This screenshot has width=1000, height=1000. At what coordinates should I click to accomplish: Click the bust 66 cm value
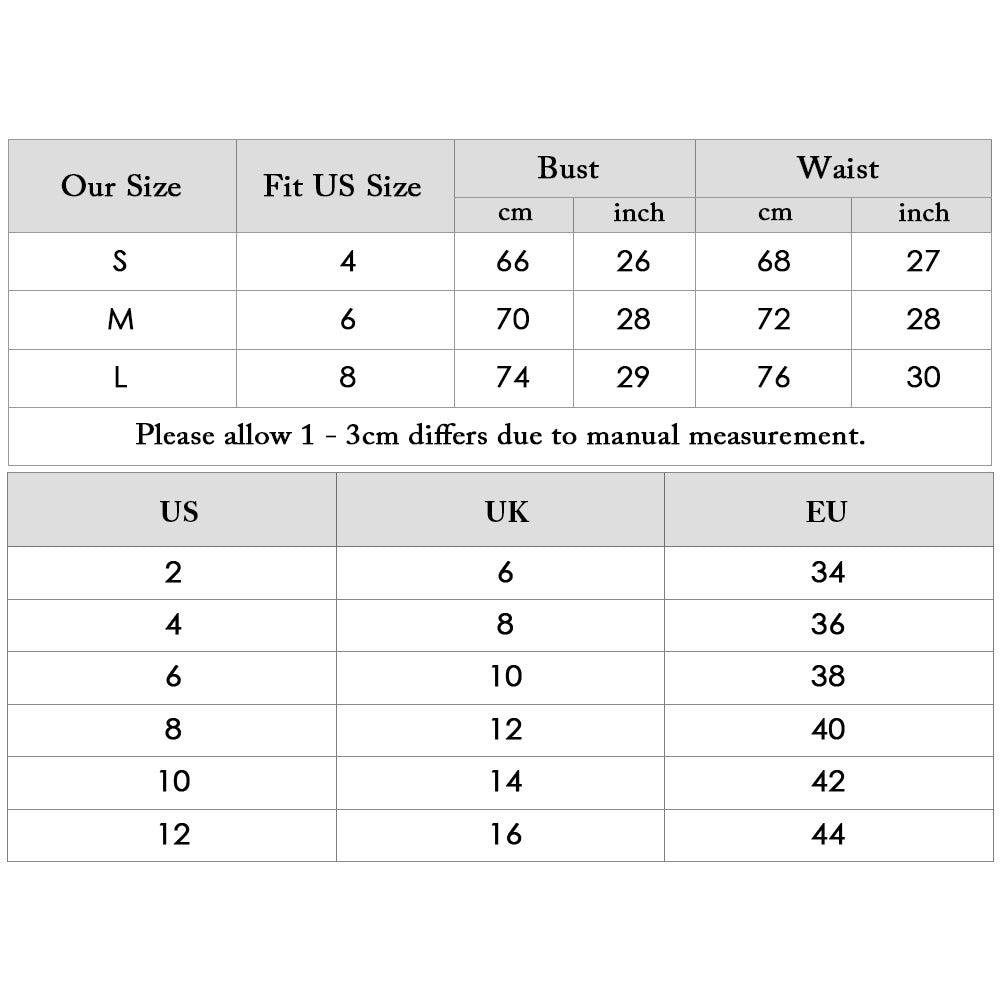point(513,262)
